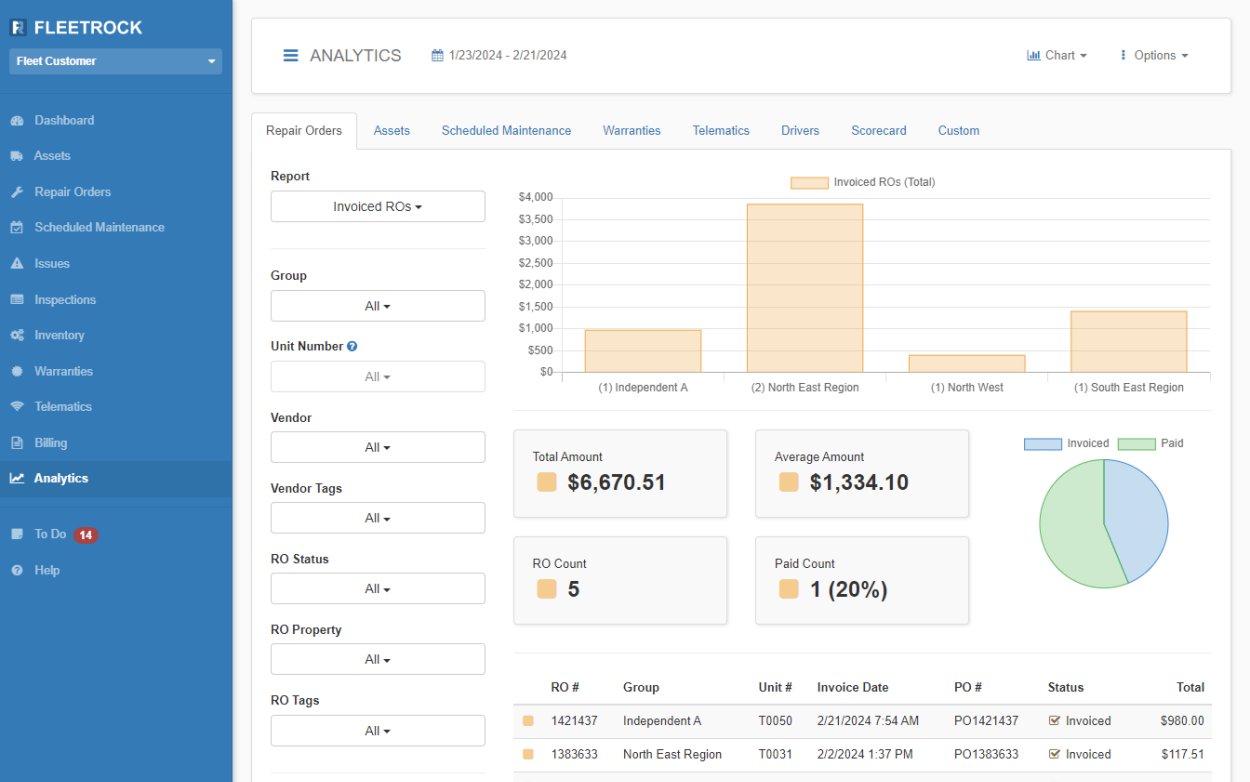Screen dimensions: 1250x782
Task: Click the North East Region chart bar
Action: (804, 288)
